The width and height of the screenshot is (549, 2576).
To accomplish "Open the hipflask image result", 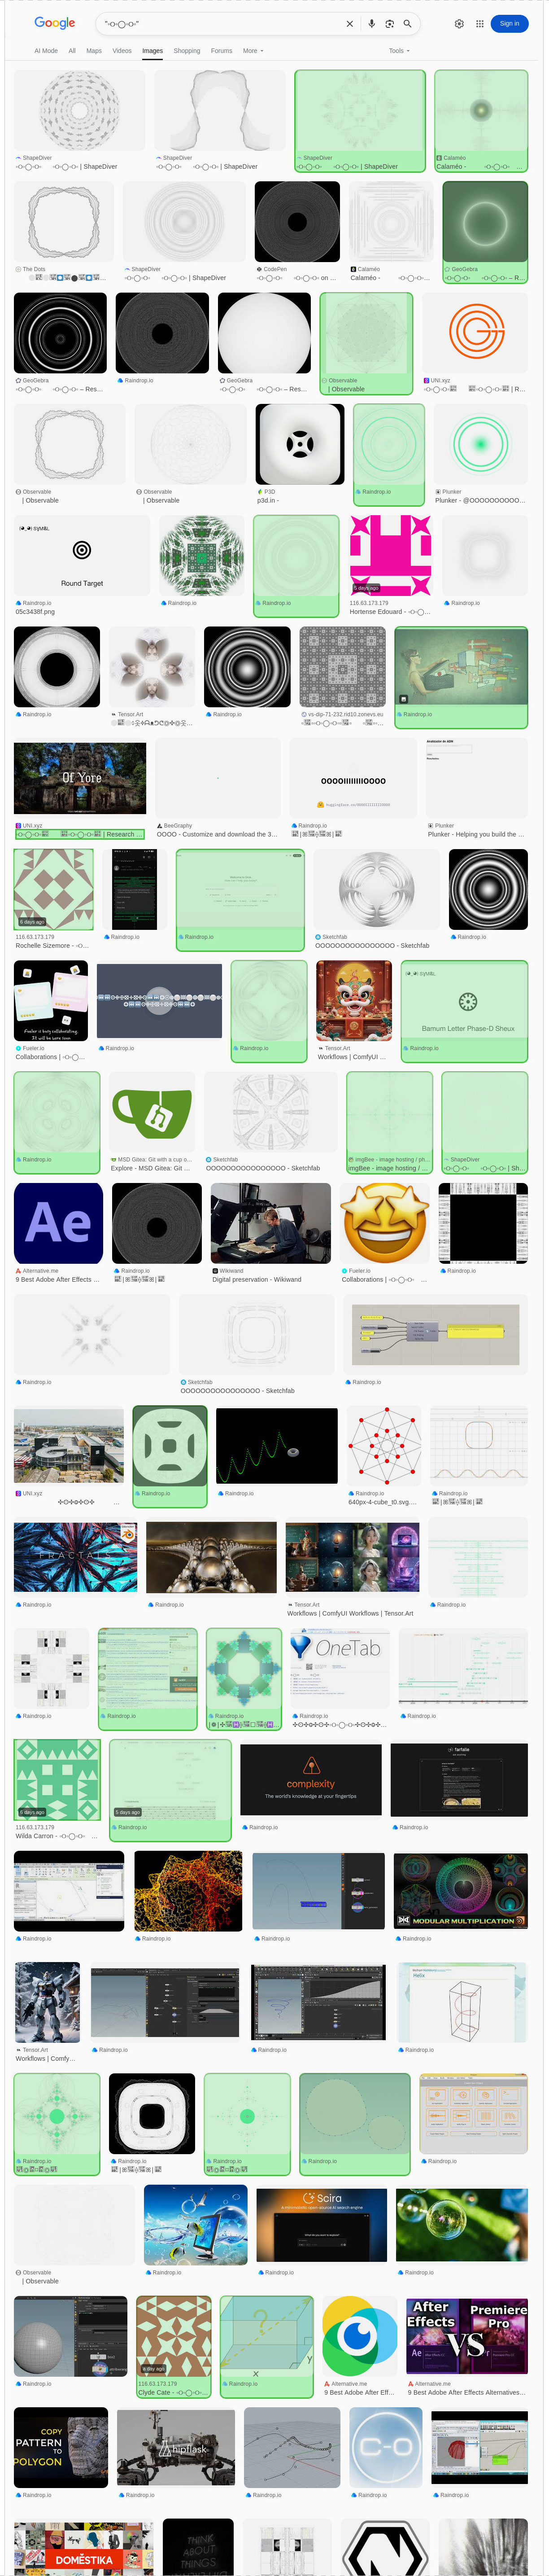I will tap(176, 2447).
